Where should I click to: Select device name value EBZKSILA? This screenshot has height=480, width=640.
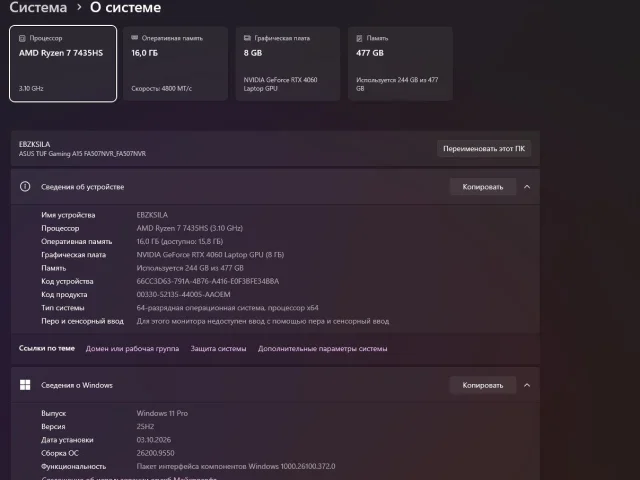click(152, 215)
